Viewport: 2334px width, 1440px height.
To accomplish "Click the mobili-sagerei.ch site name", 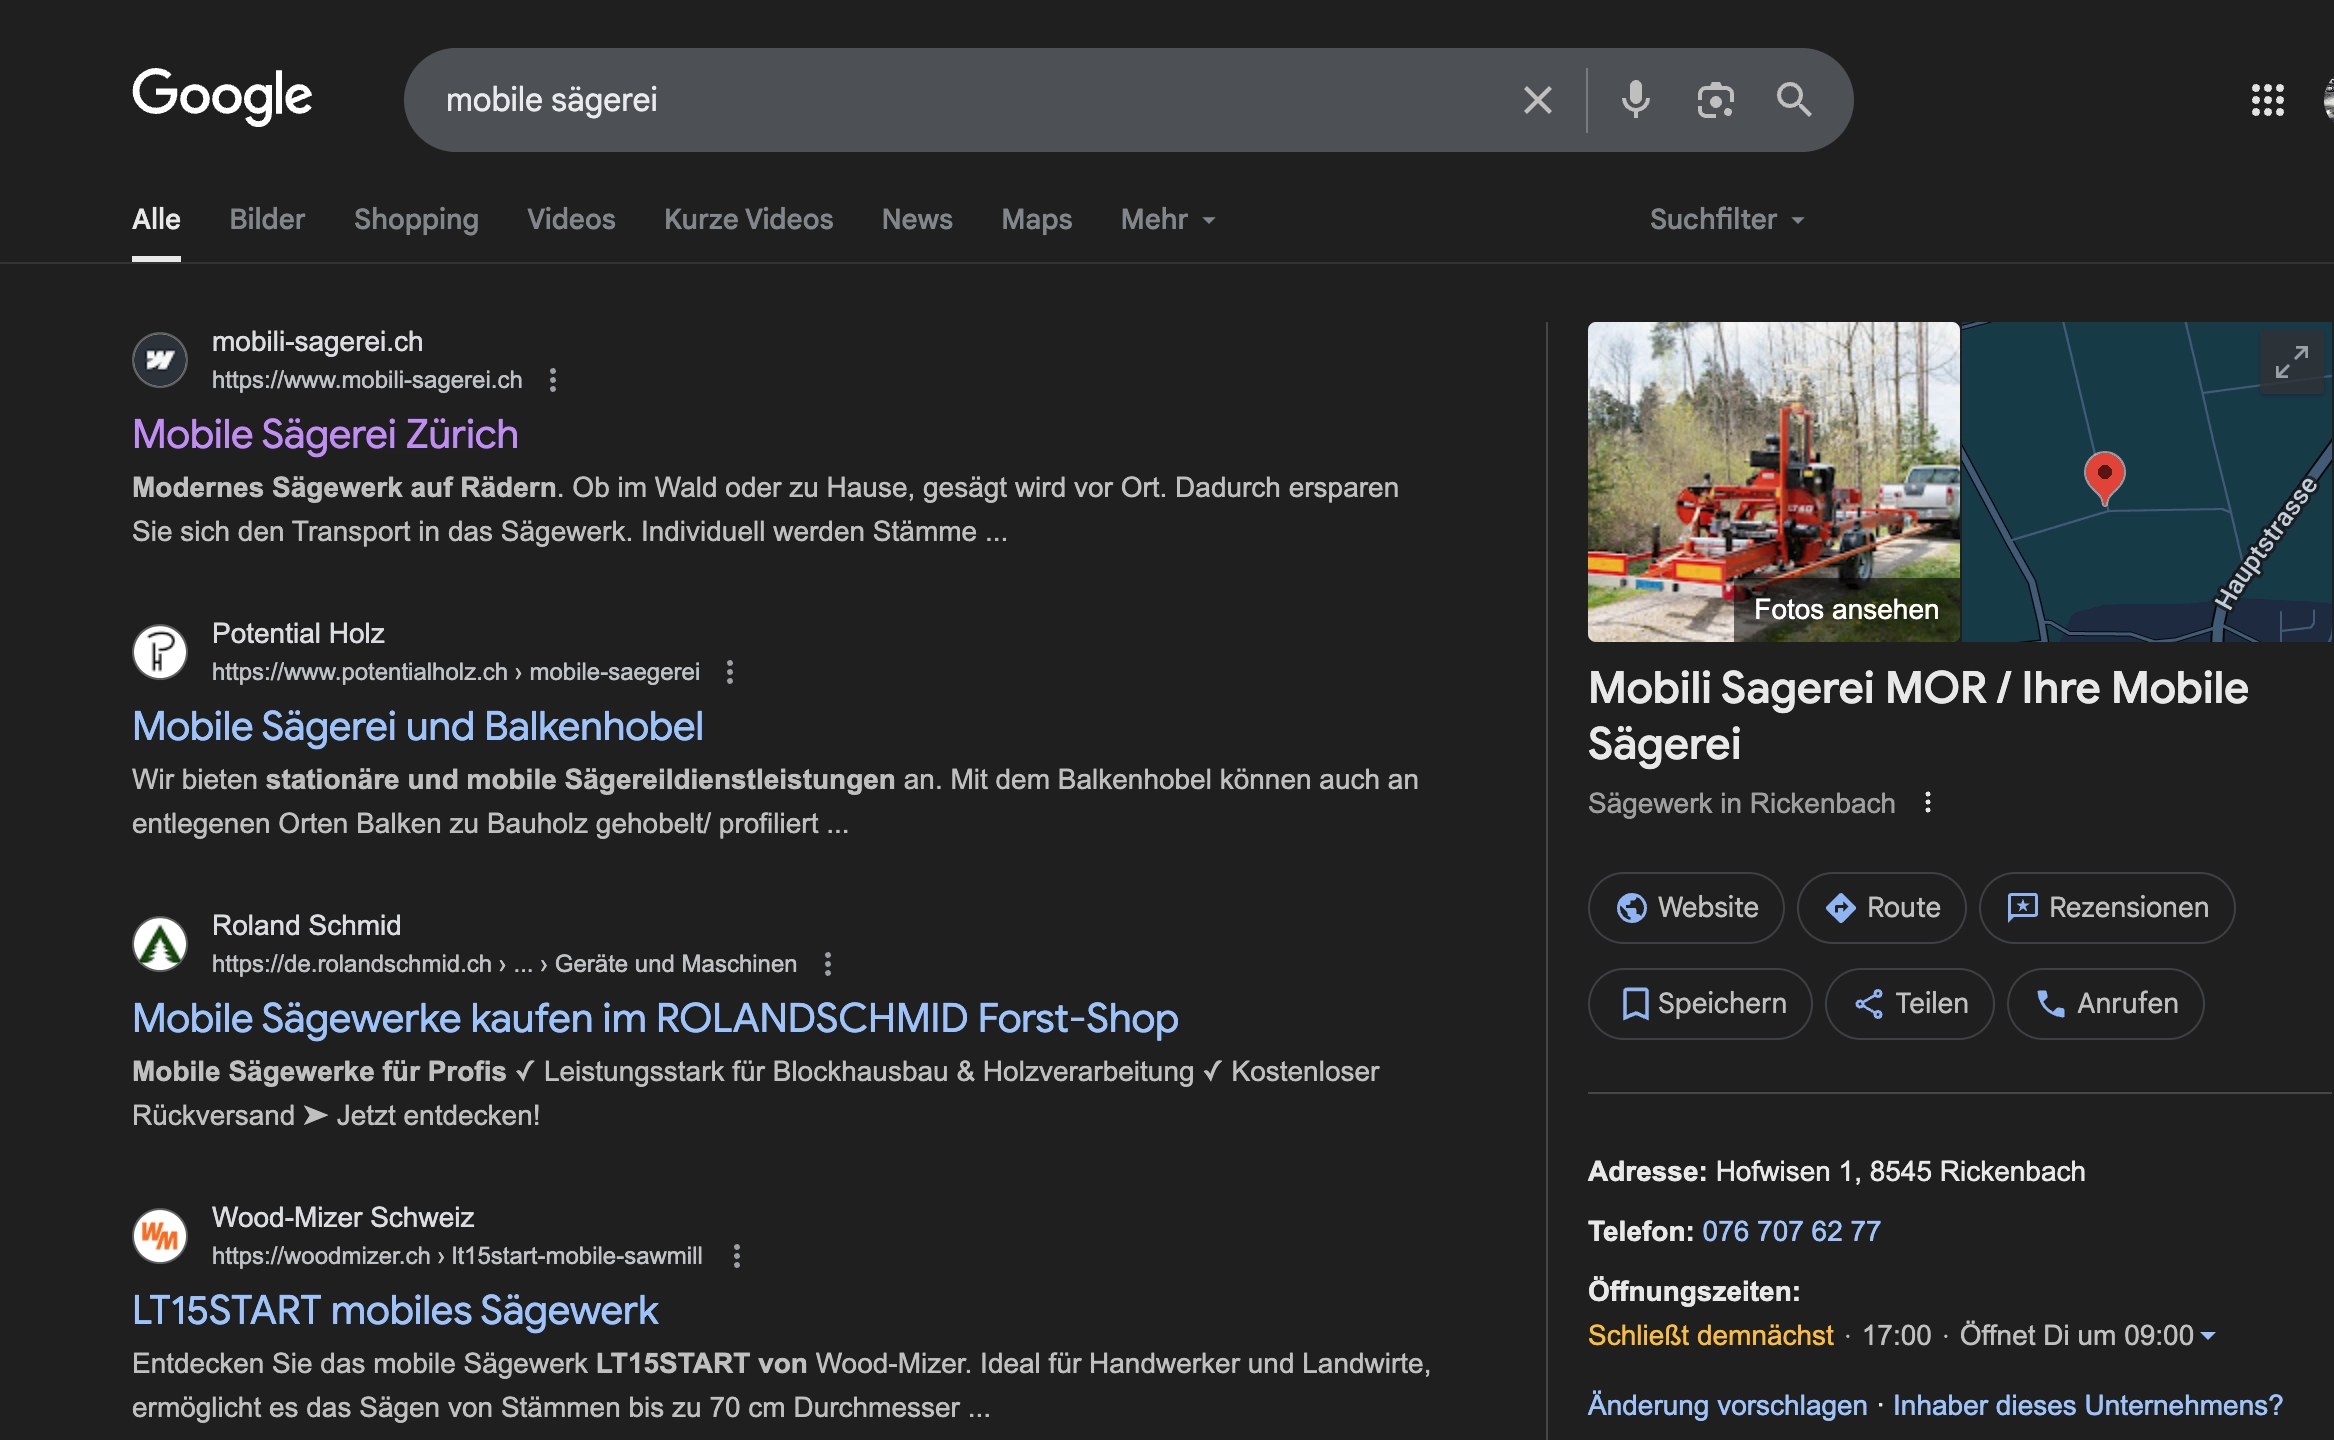I will 317,341.
